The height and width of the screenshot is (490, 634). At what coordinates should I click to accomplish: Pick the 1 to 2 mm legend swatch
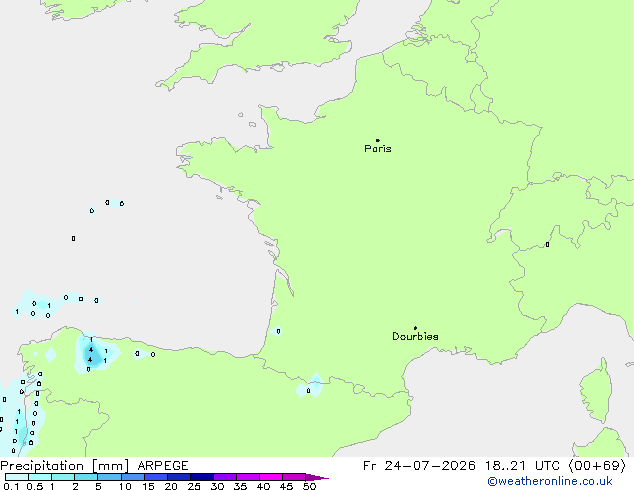tap(63, 477)
